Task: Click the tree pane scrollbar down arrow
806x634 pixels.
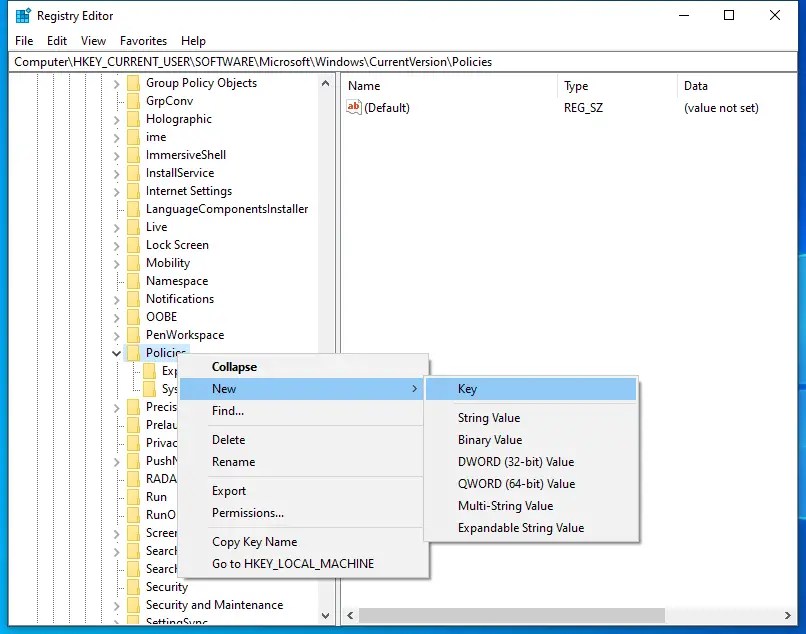Action: coord(325,614)
